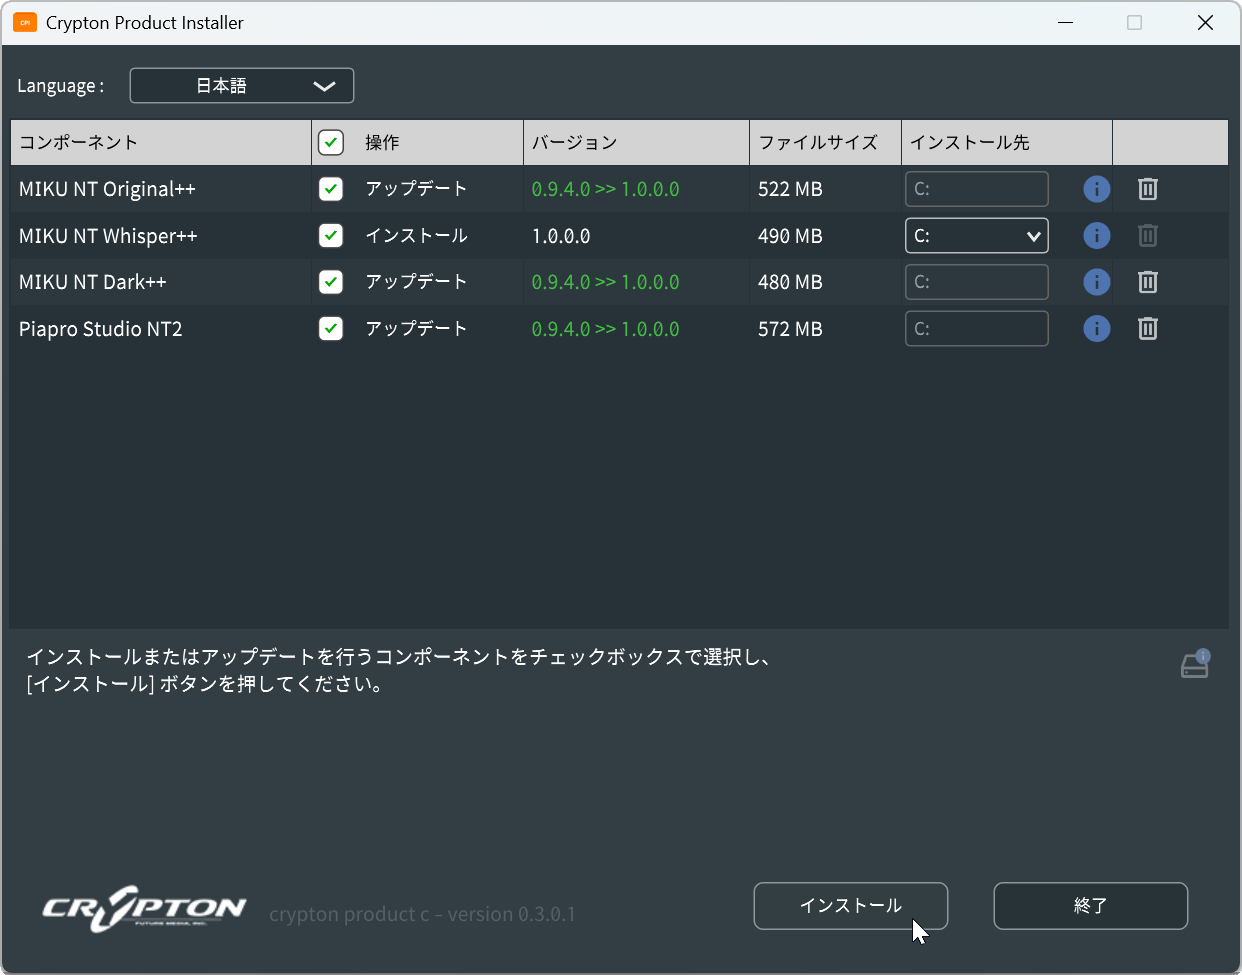Click the インストール先 column header
The height and width of the screenshot is (975, 1242).
(x=1007, y=142)
